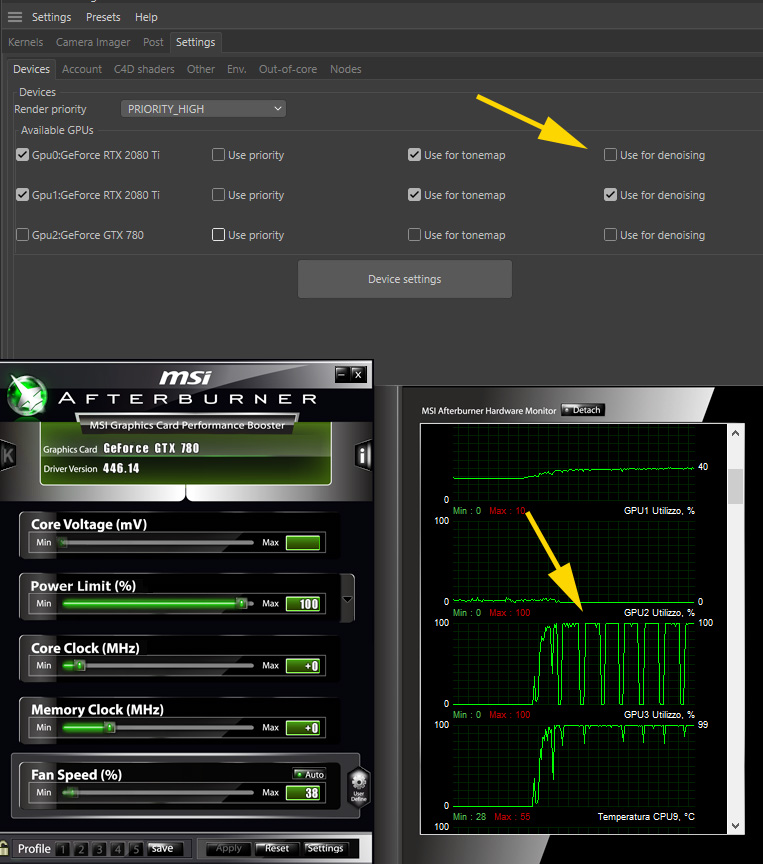Switch to the Kernels tab
The image size is (763, 864).
coord(25,42)
